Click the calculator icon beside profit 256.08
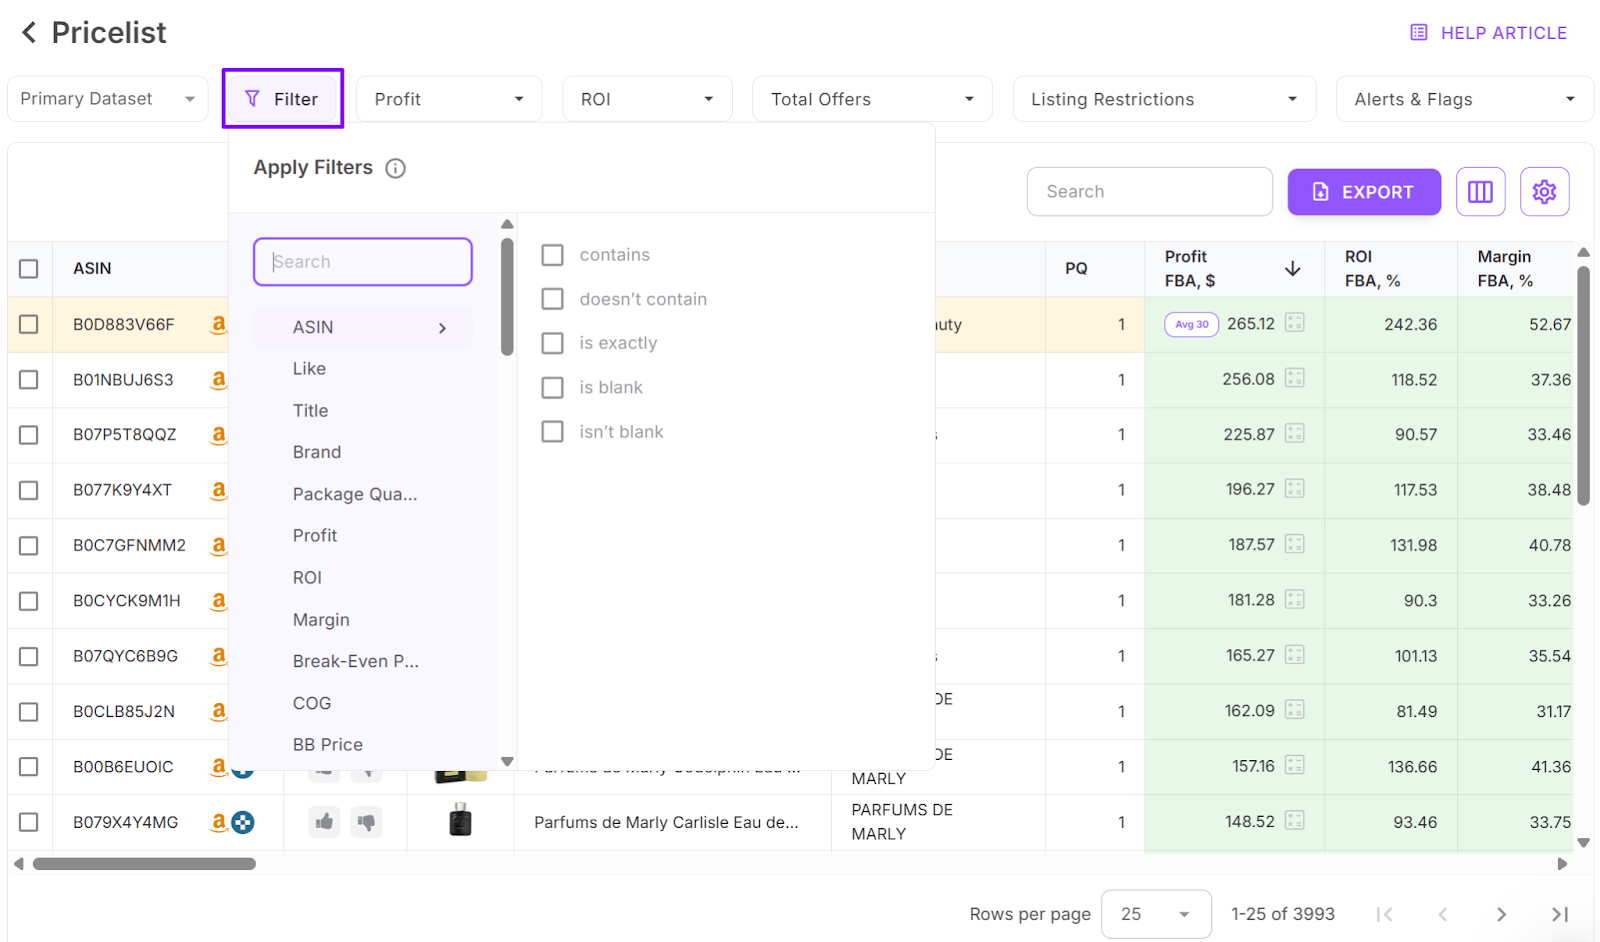Viewport: 1600px width, 942px height. (1295, 378)
